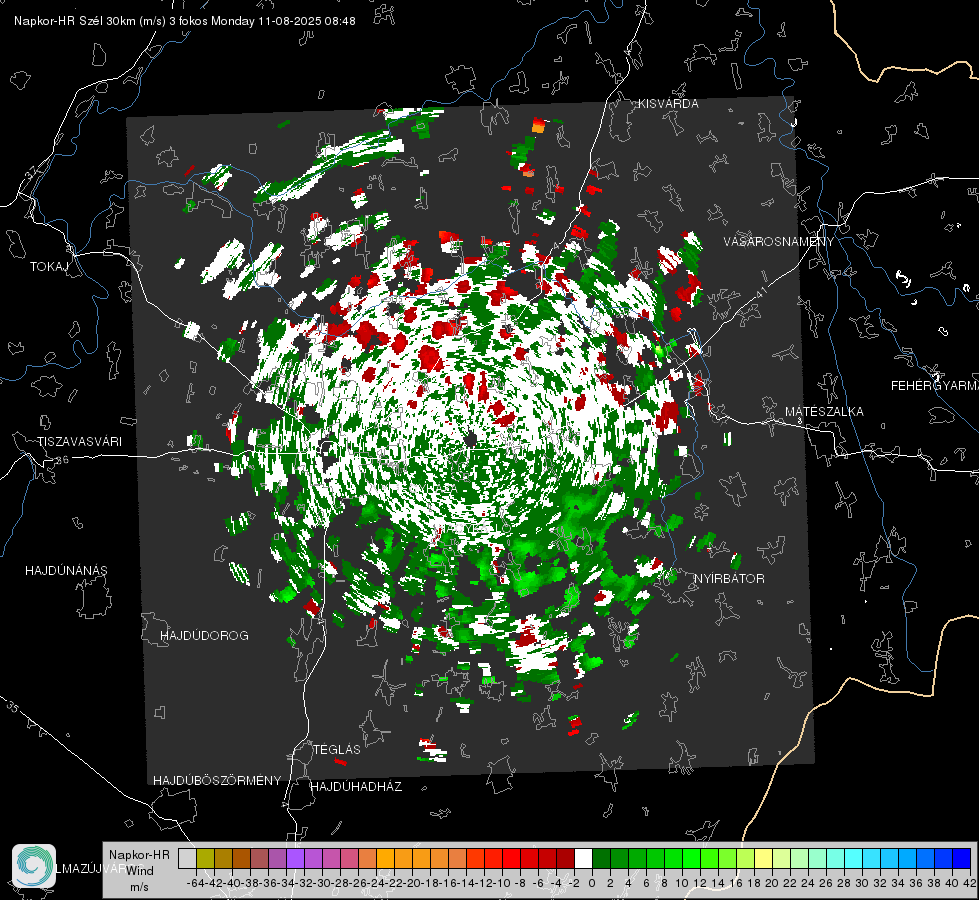Click the brown swatch between -40 and -38
Viewport: 979px width, 900px height.
coord(241,858)
